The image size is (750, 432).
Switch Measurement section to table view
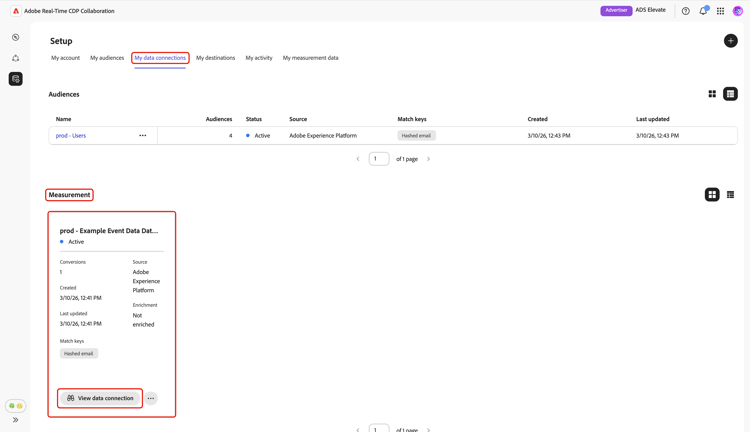(x=730, y=195)
